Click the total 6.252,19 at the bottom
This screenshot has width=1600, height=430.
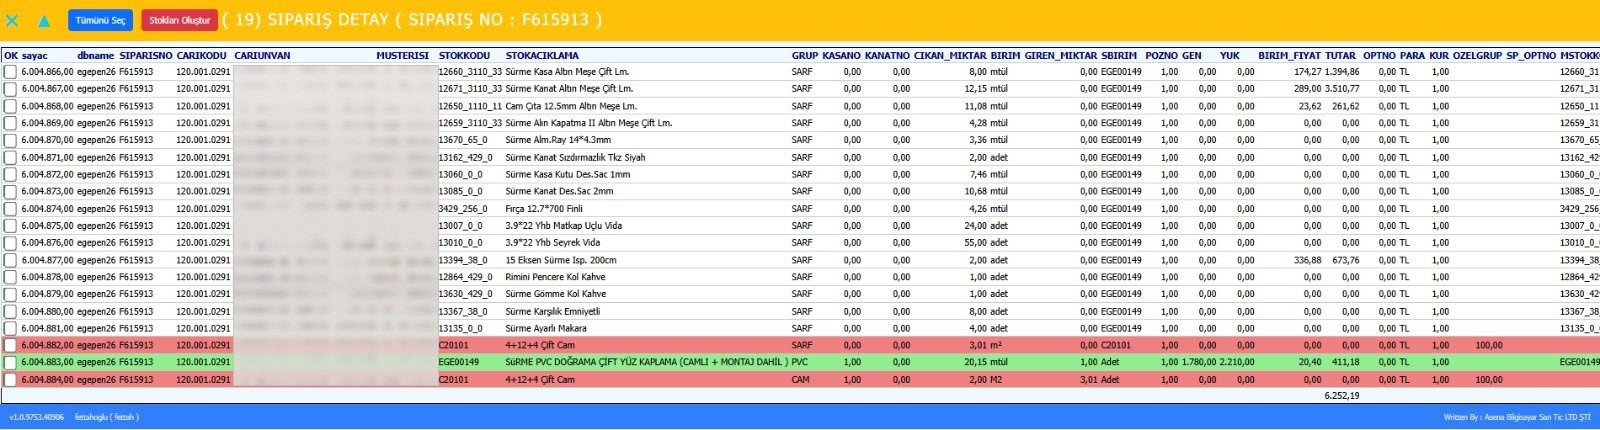1342,396
